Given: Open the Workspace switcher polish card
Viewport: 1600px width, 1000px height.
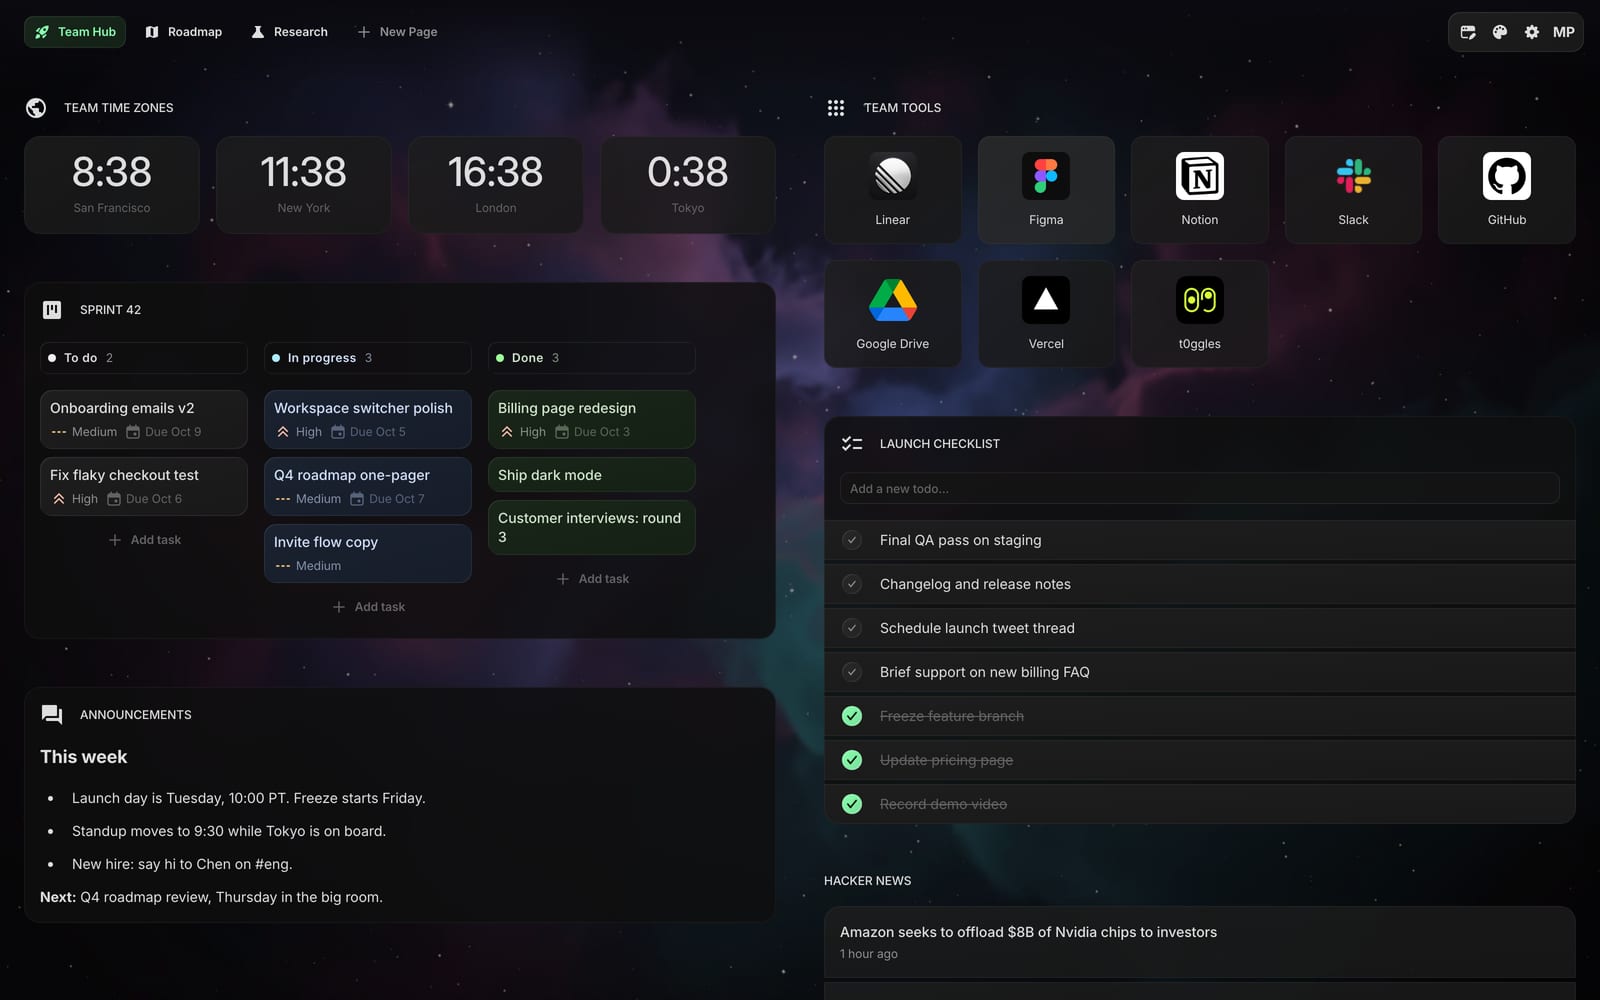Looking at the screenshot, I should click(368, 419).
